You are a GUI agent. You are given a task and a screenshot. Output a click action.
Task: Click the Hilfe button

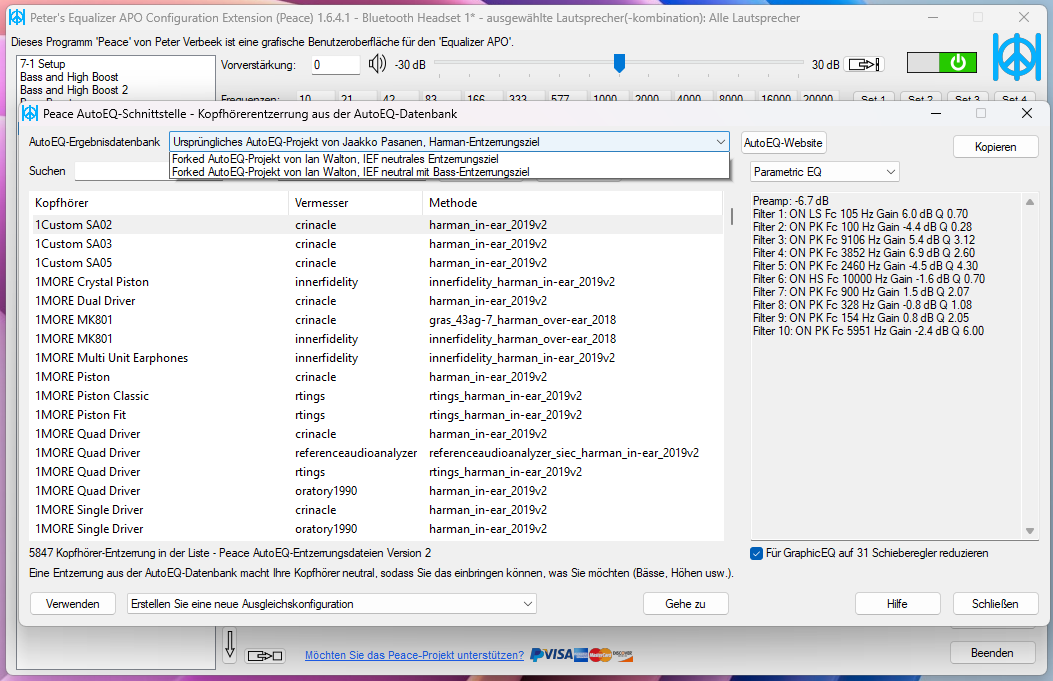click(897, 604)
